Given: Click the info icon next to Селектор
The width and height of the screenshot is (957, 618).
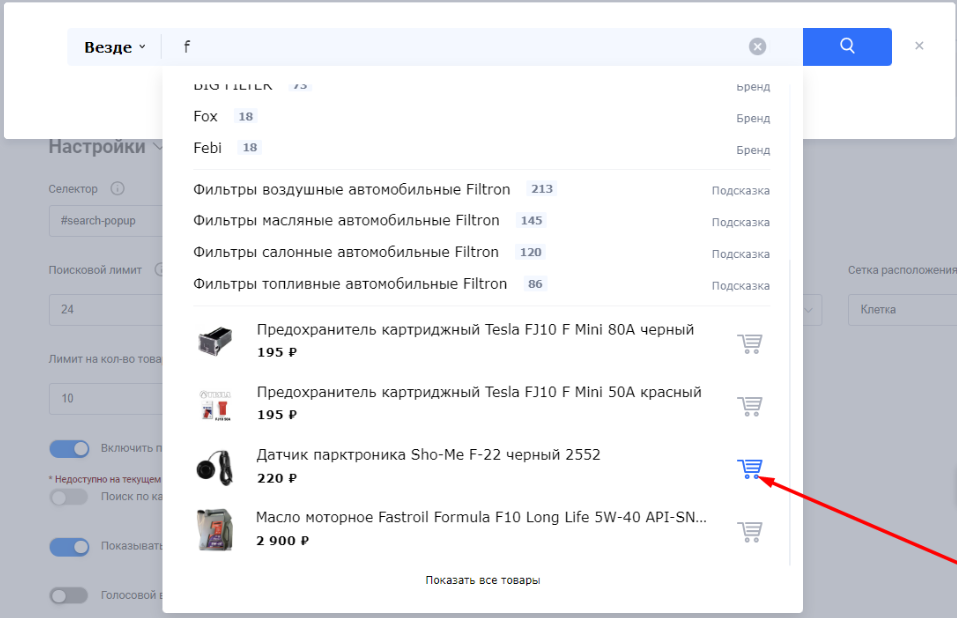Looking at the screenshot, I should point(117,189).
